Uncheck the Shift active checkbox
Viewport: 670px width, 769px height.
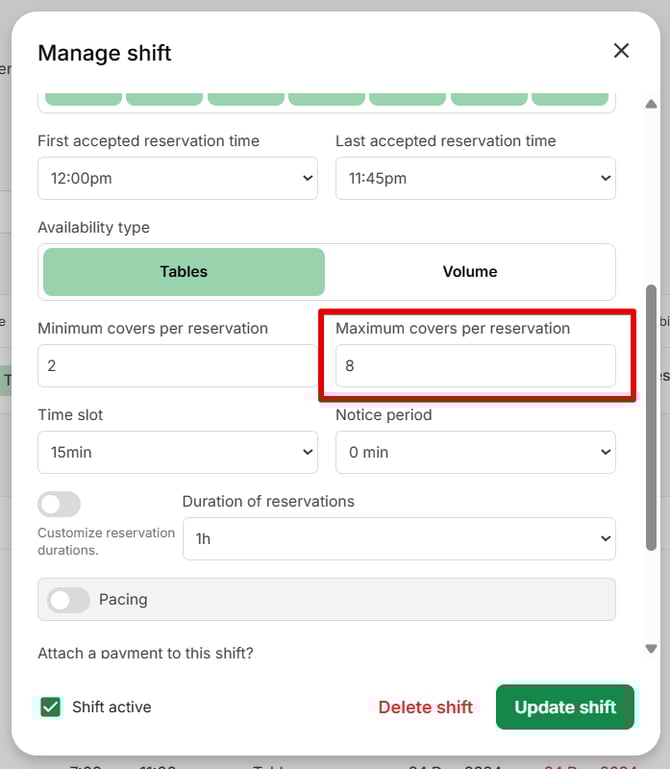coord(50,707)
